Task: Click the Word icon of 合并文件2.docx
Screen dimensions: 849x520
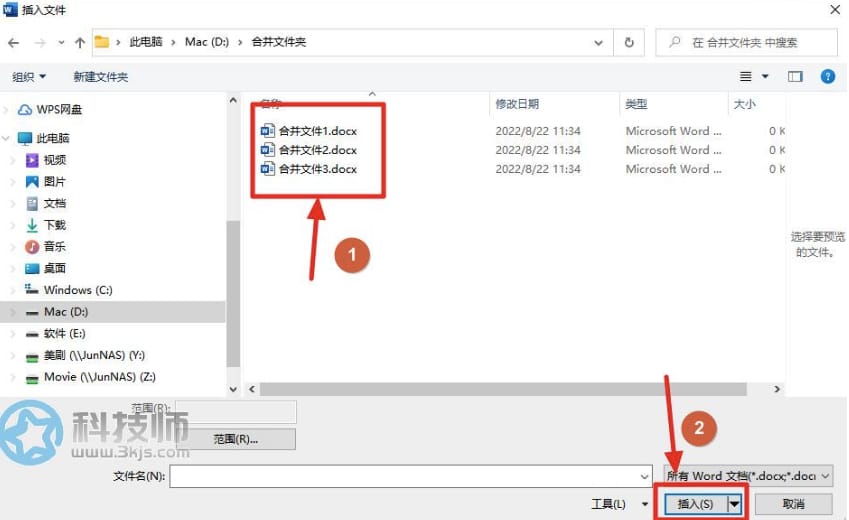Action: [x=267, y=150]
